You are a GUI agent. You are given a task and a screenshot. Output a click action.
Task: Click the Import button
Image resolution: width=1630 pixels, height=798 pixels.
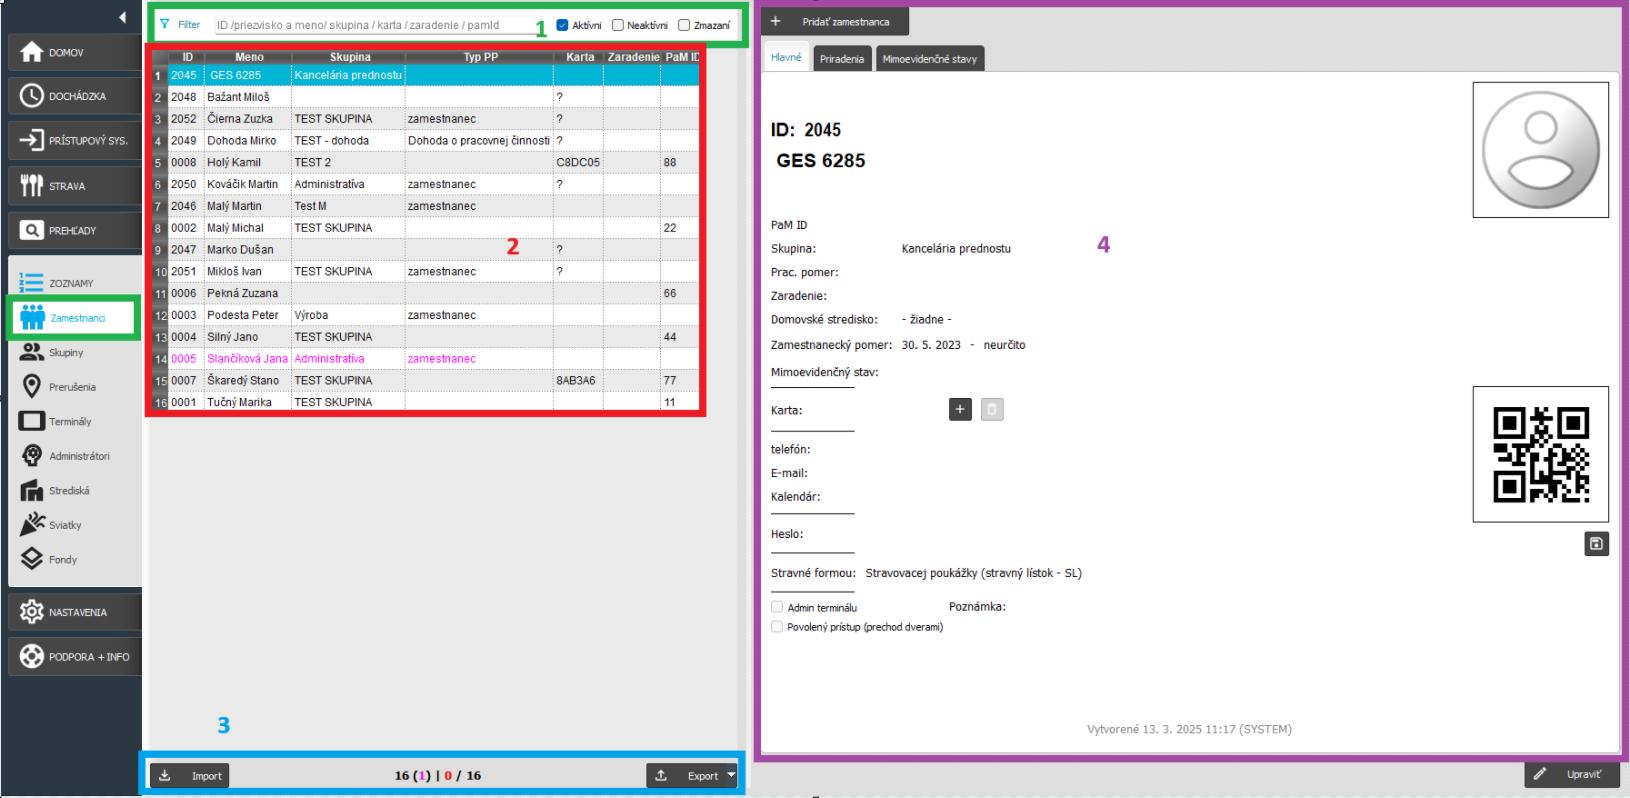(190, 775)
